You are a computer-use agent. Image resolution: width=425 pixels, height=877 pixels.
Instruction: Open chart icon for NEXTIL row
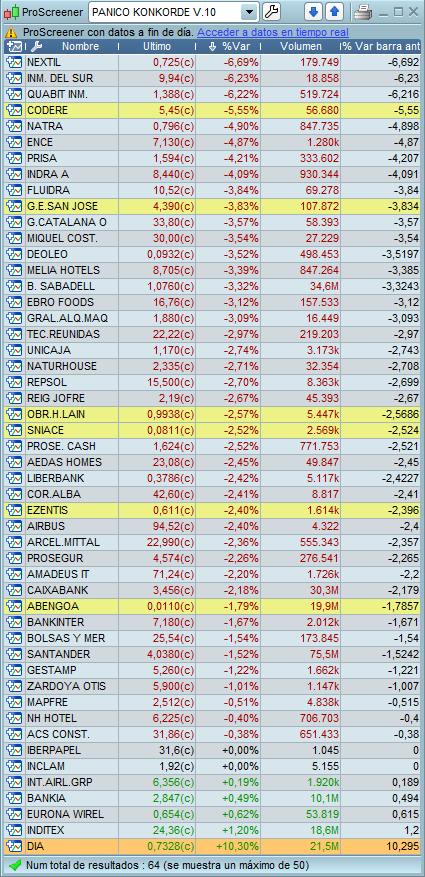tap(13, 63)
